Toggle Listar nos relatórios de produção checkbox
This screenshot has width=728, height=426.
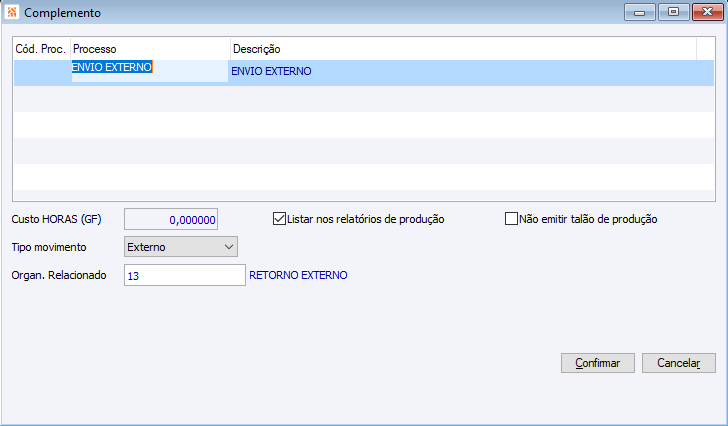pyautogui.click(x=279, y=219)
